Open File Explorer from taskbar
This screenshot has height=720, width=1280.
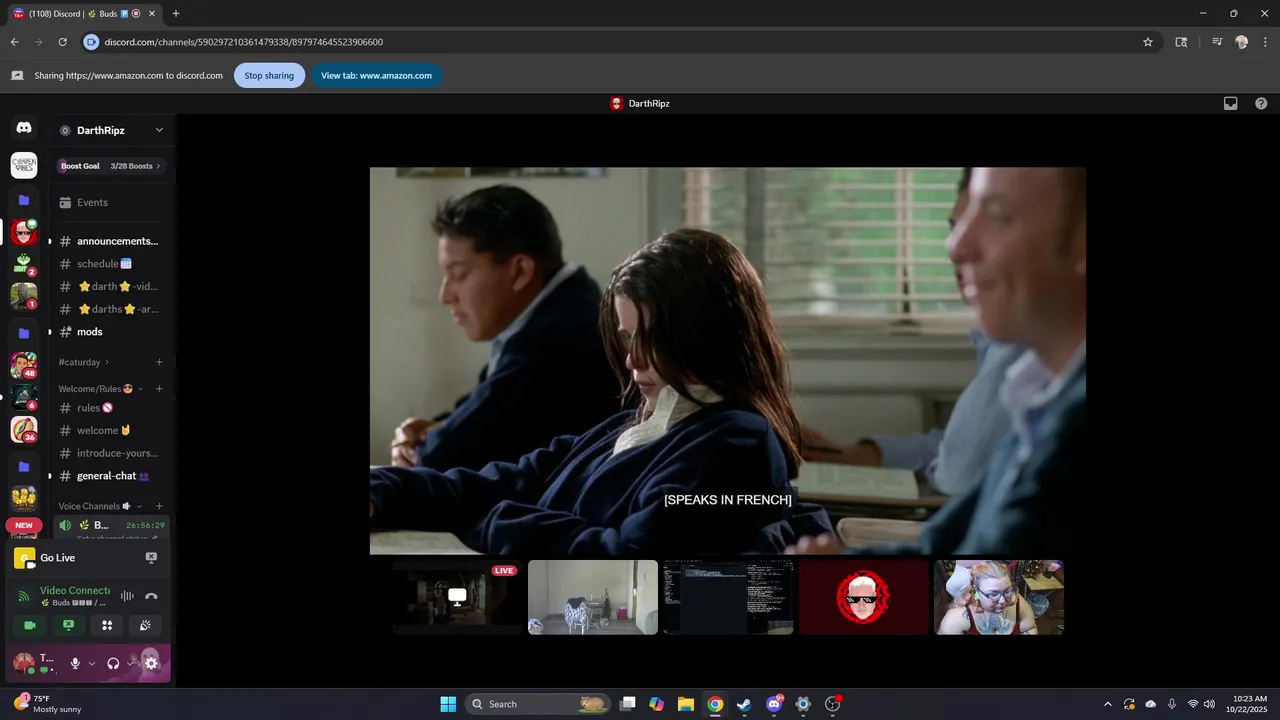coord(685,704)
